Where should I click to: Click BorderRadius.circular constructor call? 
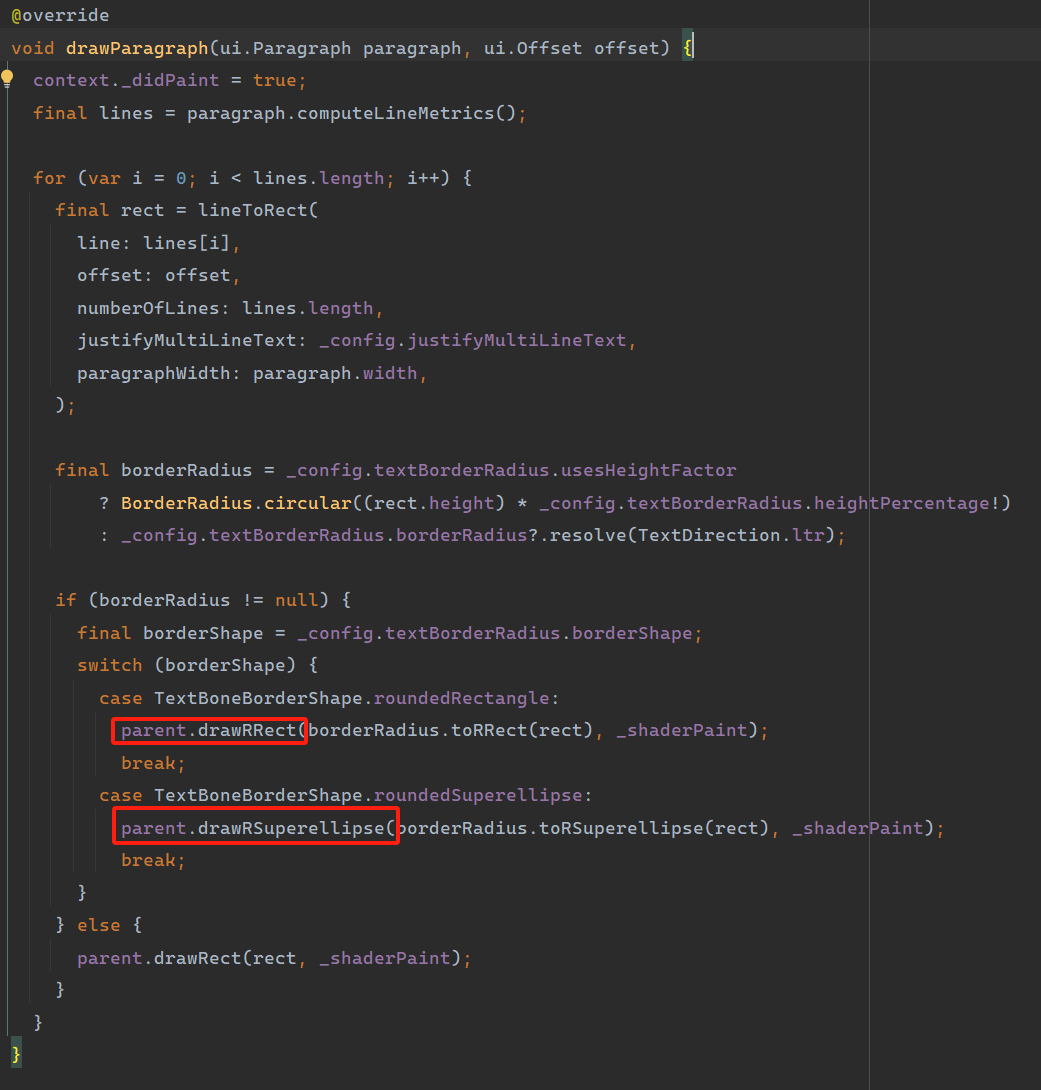tap(236, 503)
